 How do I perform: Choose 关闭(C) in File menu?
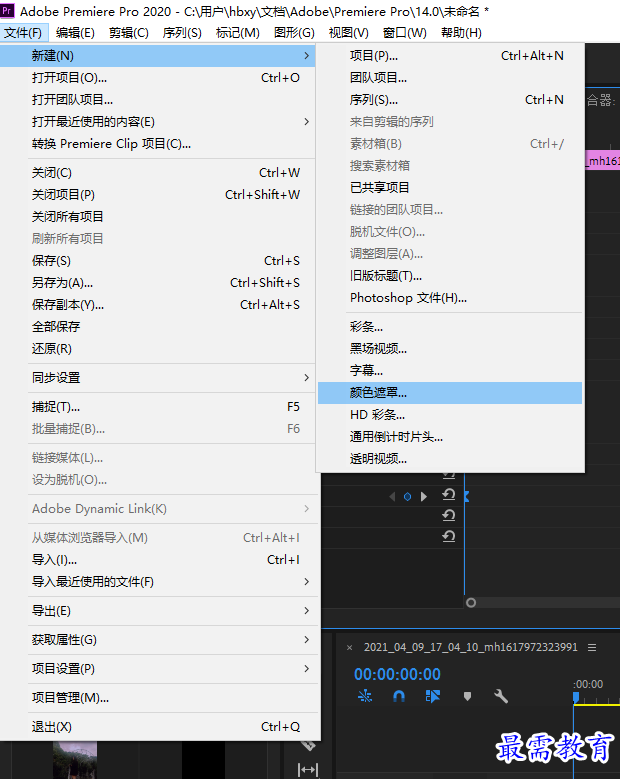[x=158, y=173]
